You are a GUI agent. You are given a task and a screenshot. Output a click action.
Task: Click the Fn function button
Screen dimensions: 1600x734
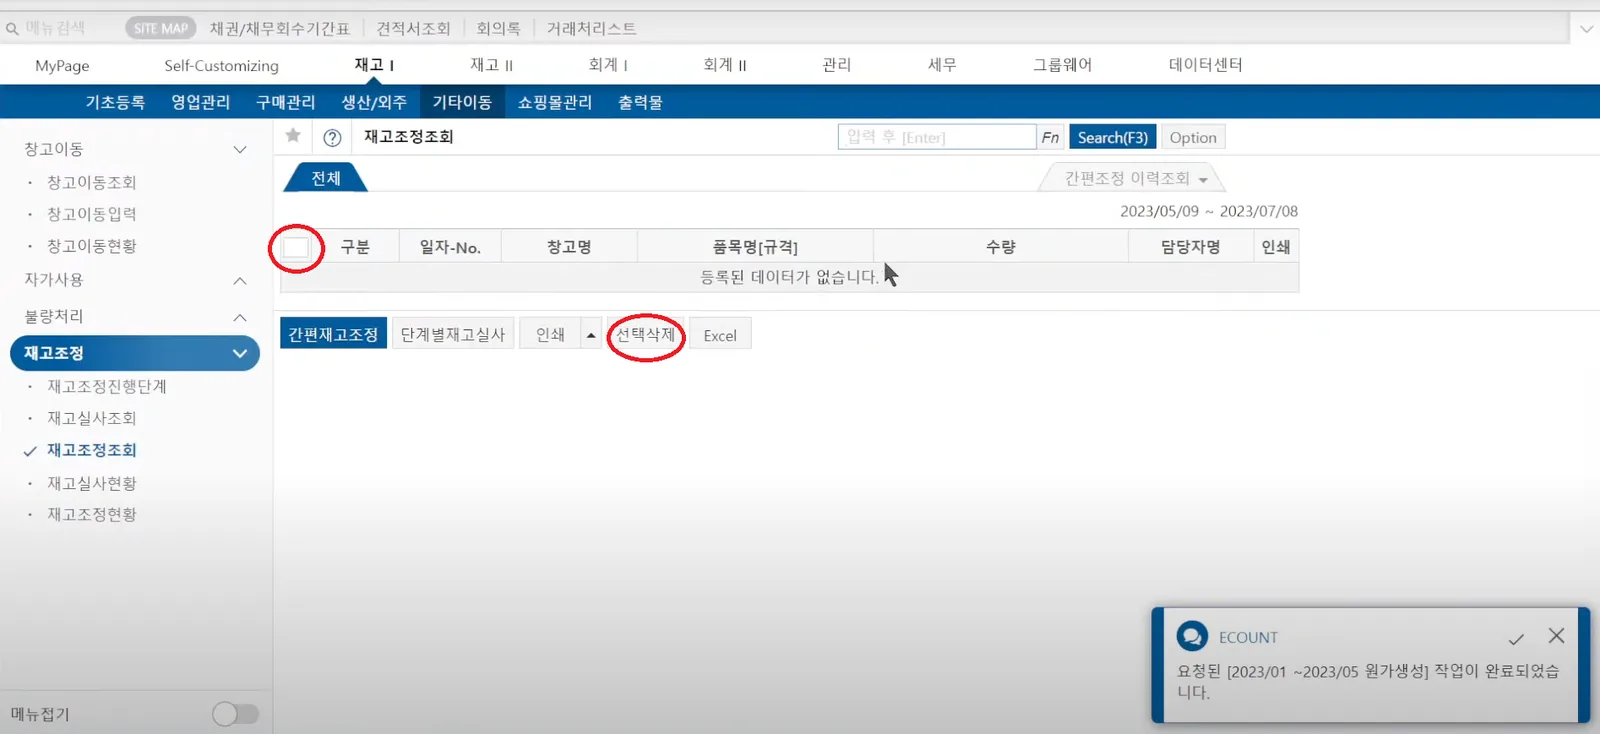click(x=1050, y=137)
